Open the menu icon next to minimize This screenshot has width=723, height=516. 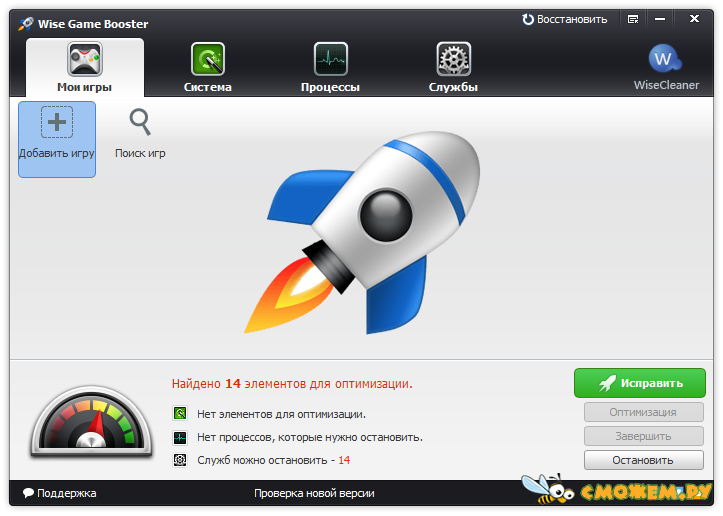point(633,19)
